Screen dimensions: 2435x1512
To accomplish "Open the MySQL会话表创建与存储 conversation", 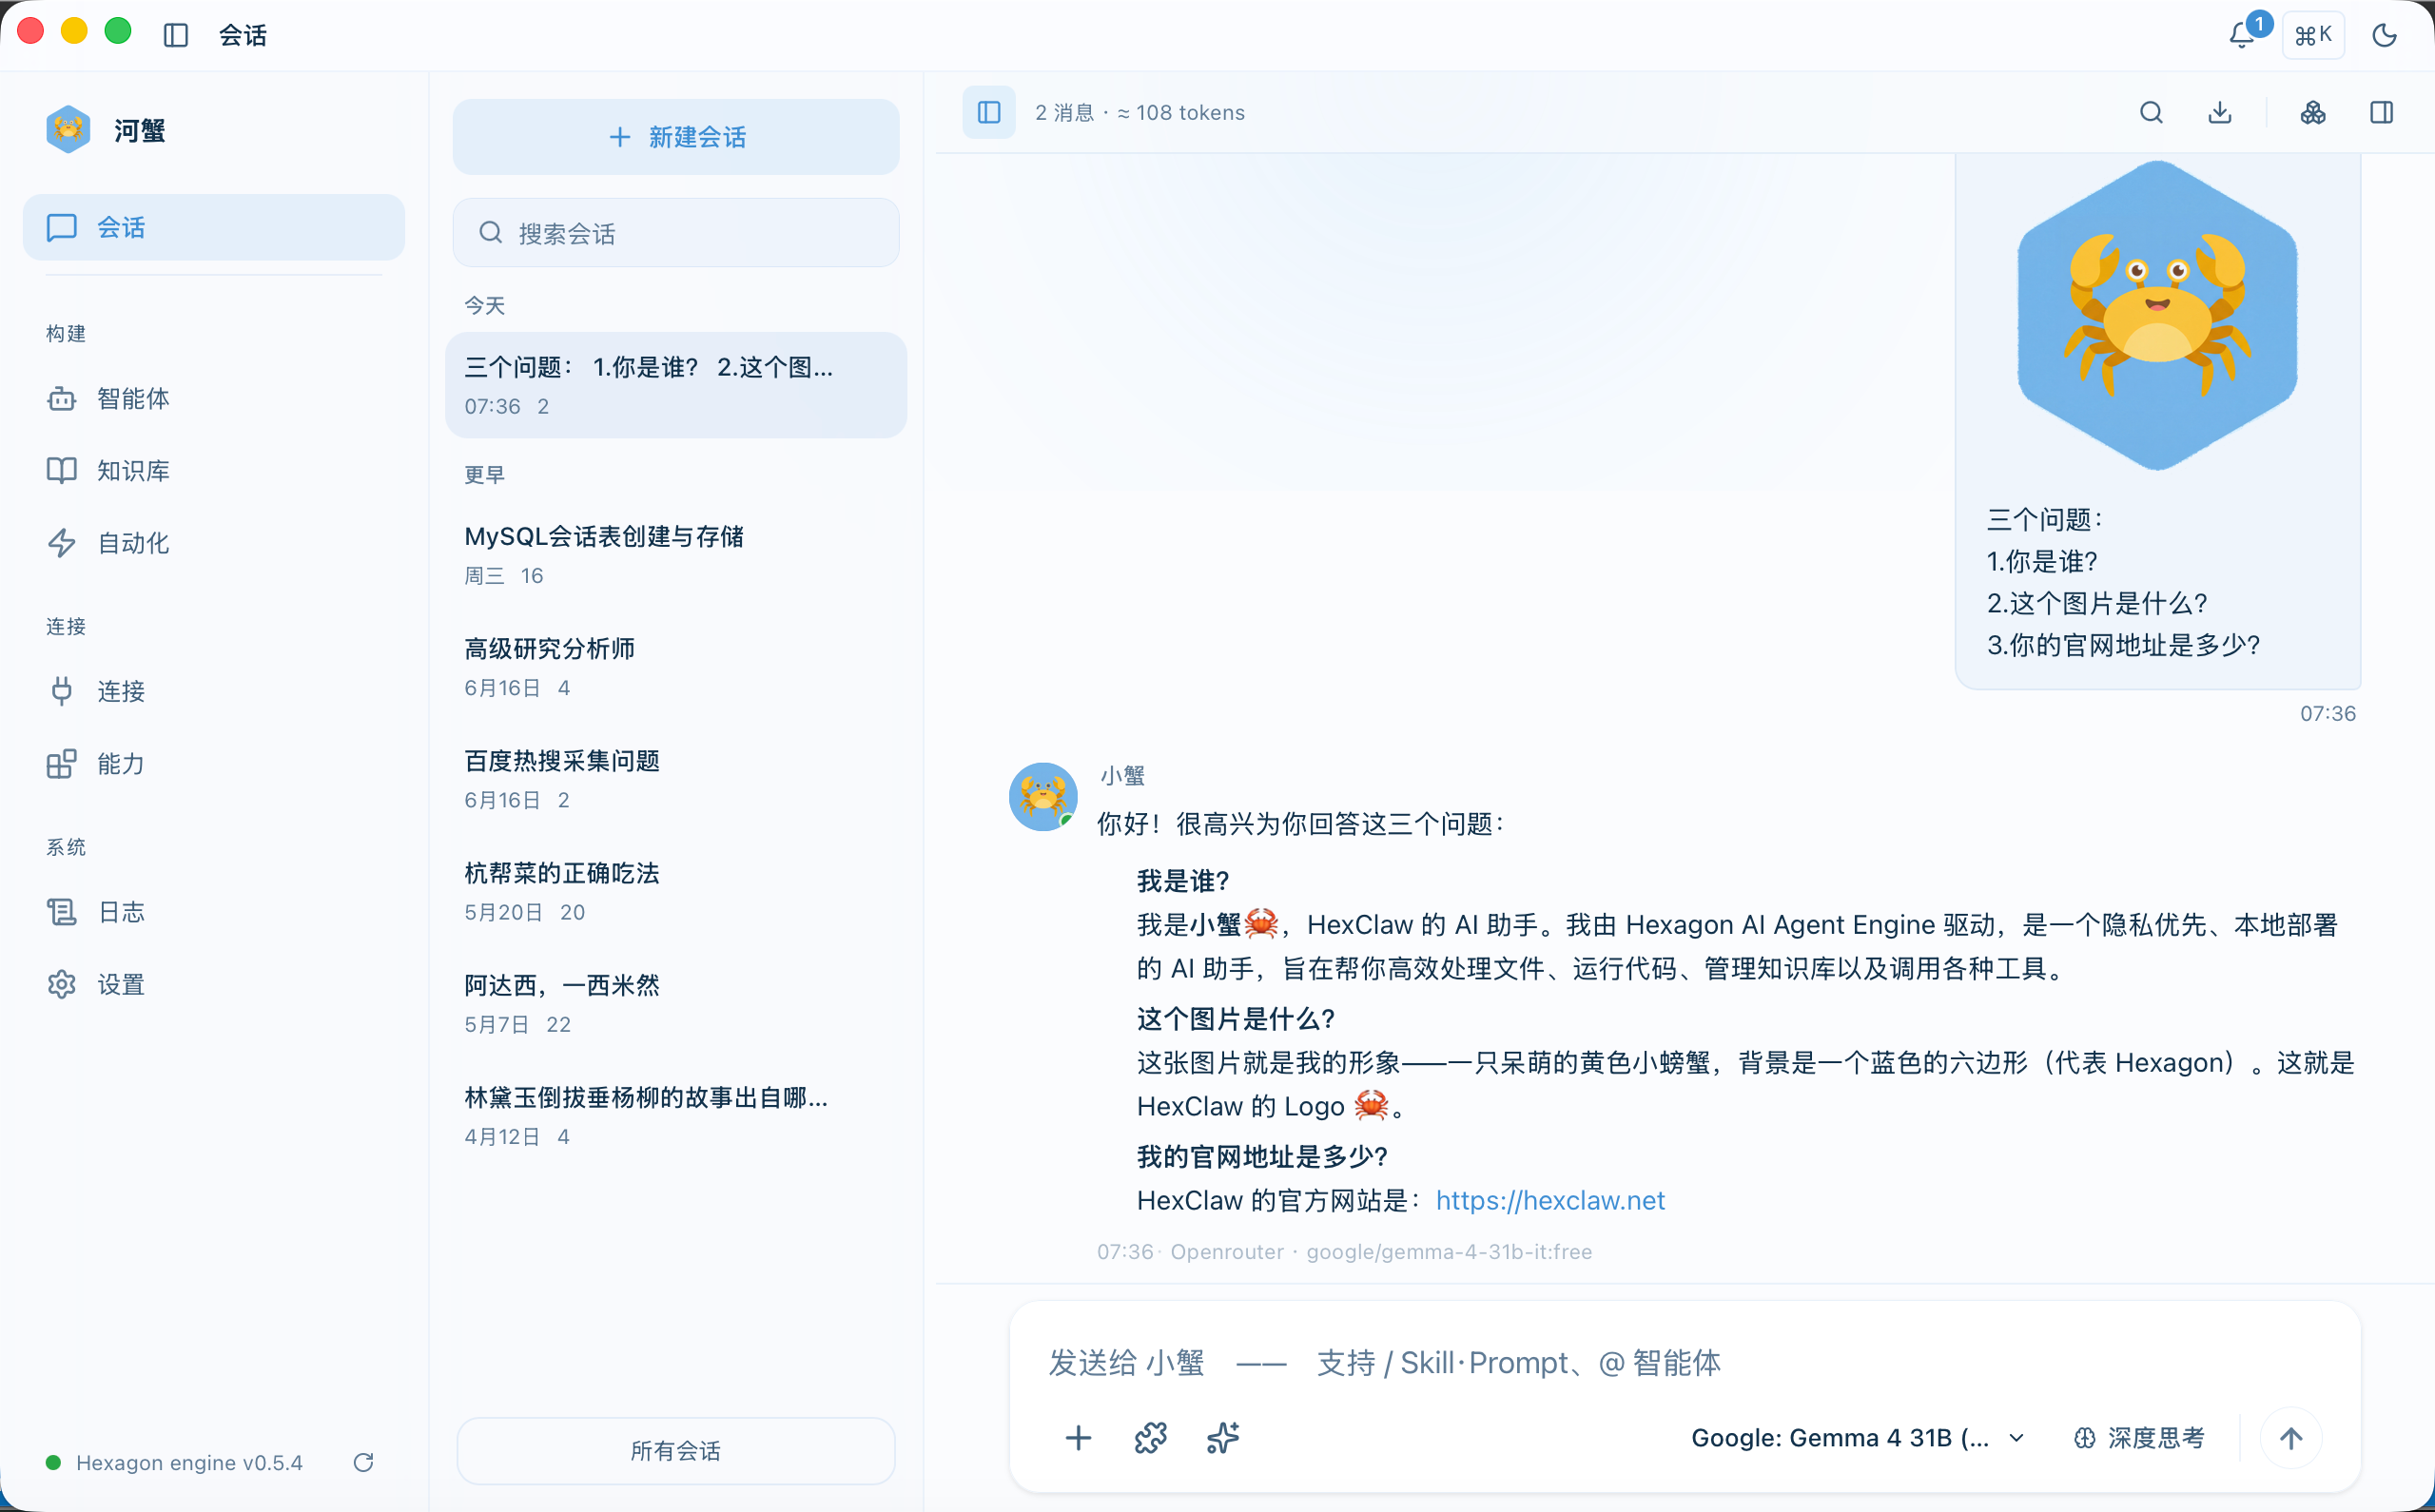I will (676, 554).
